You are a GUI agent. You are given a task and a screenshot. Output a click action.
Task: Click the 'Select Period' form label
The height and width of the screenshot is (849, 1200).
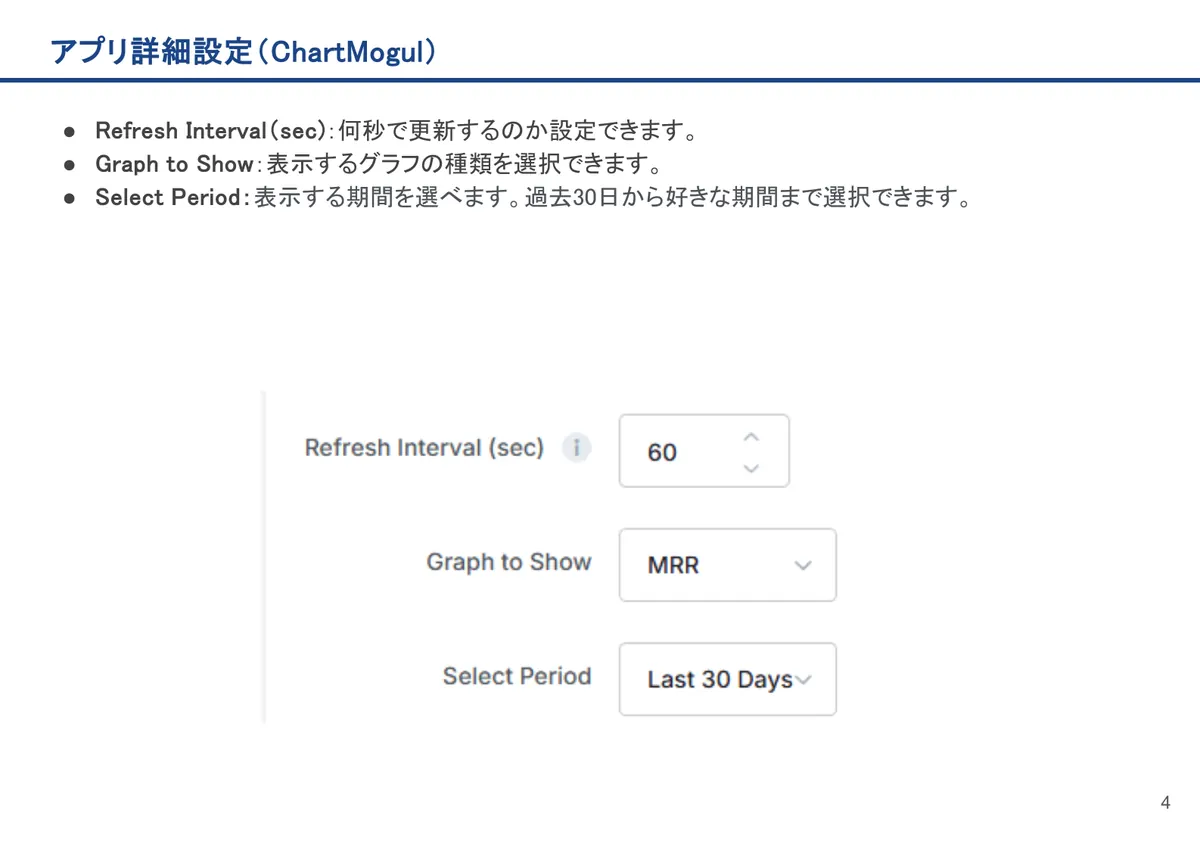click(517, 676)
